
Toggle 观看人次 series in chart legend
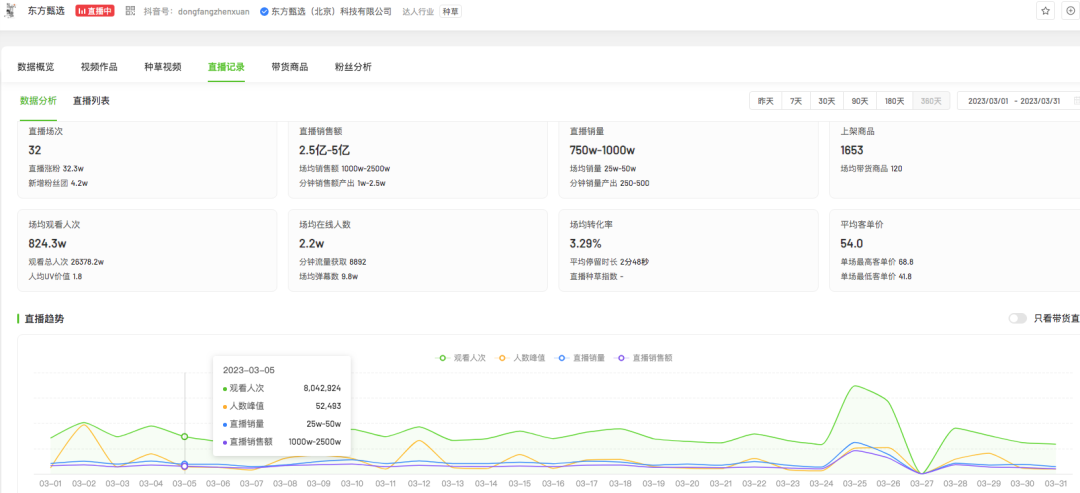(464, 357)
